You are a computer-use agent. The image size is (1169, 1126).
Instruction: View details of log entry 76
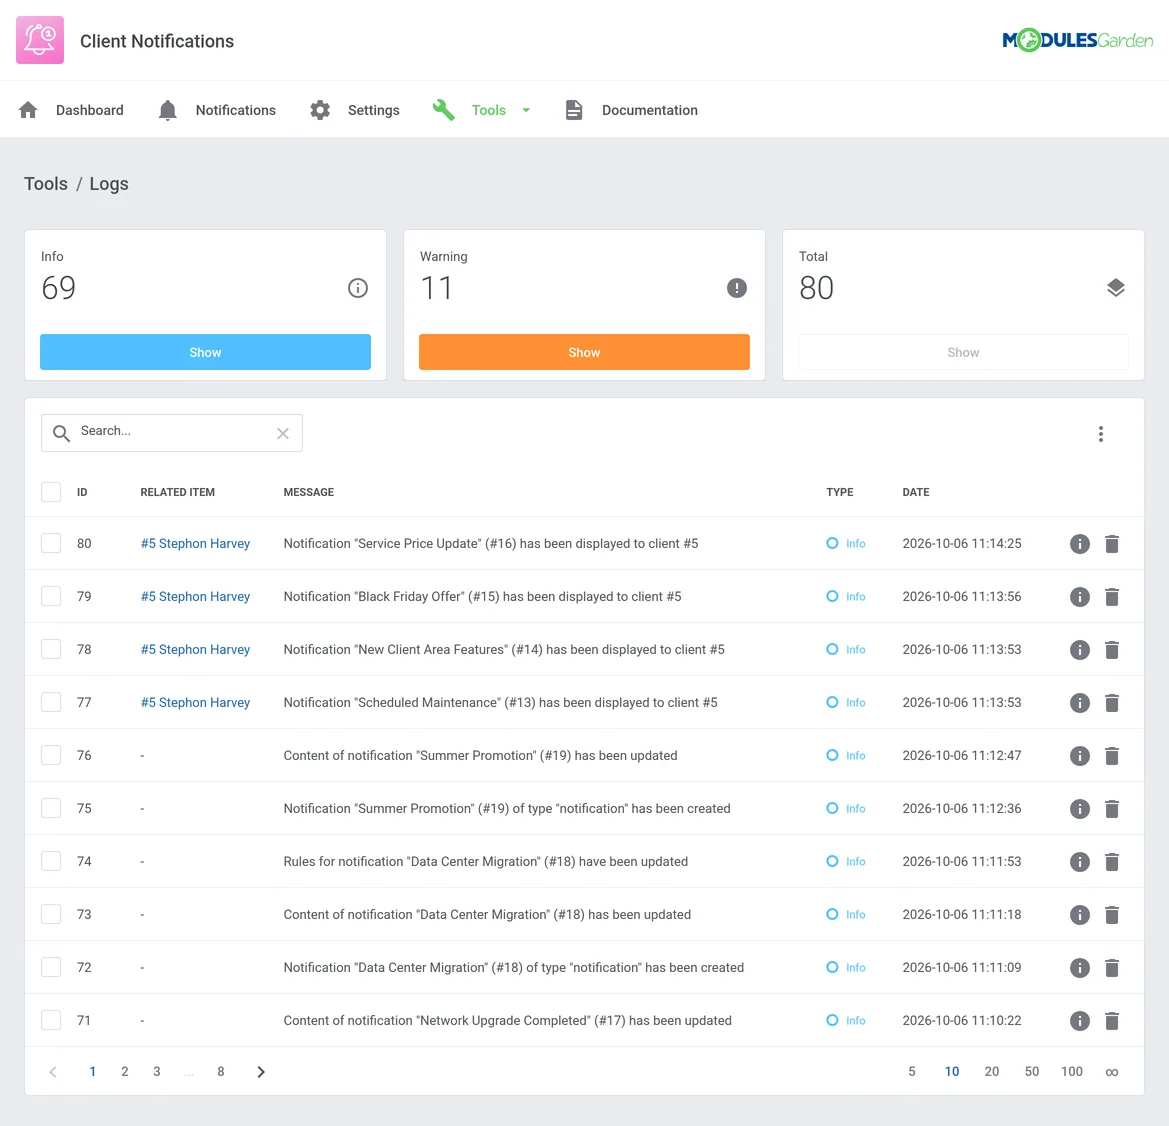[x=1080, y=755]
